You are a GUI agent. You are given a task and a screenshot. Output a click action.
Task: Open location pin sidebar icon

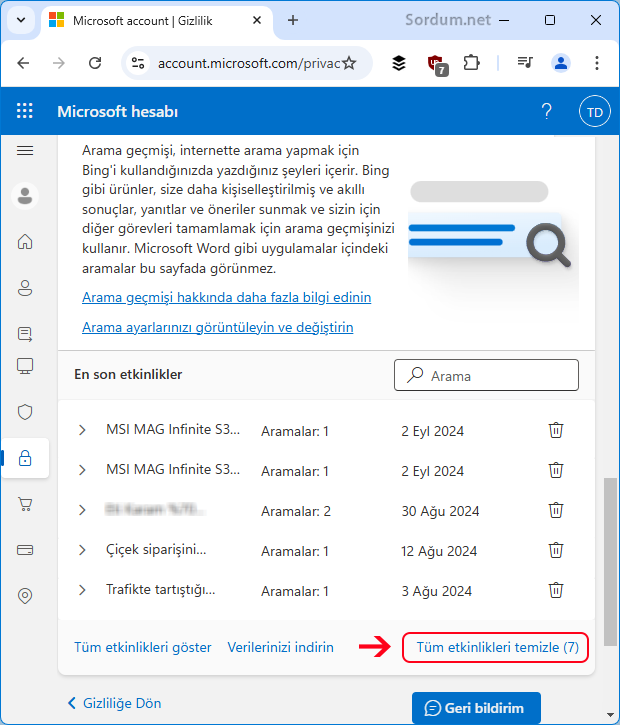coord(25,596)
